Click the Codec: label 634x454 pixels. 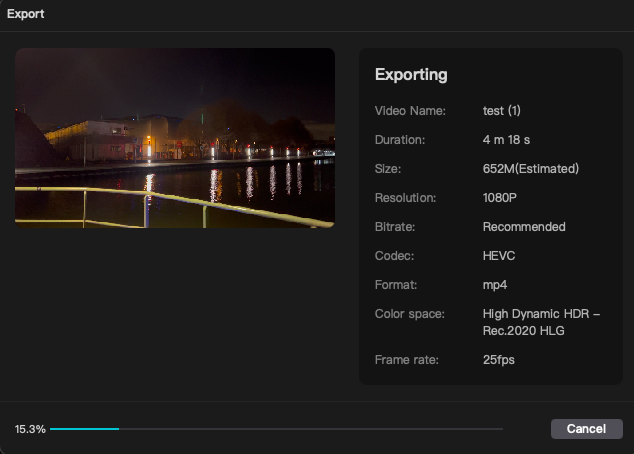[x=394, y=256]
